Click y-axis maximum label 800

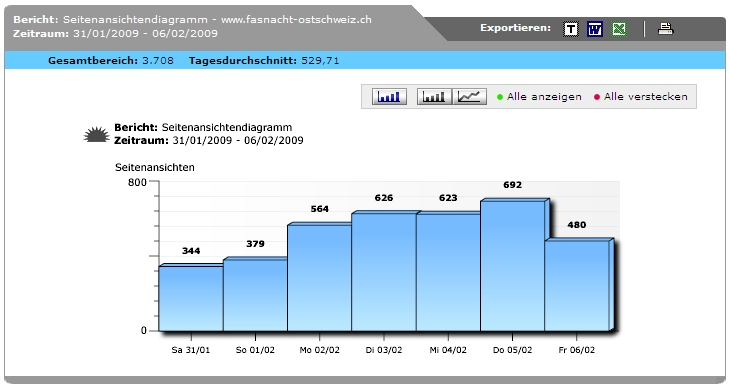(137, 182)
